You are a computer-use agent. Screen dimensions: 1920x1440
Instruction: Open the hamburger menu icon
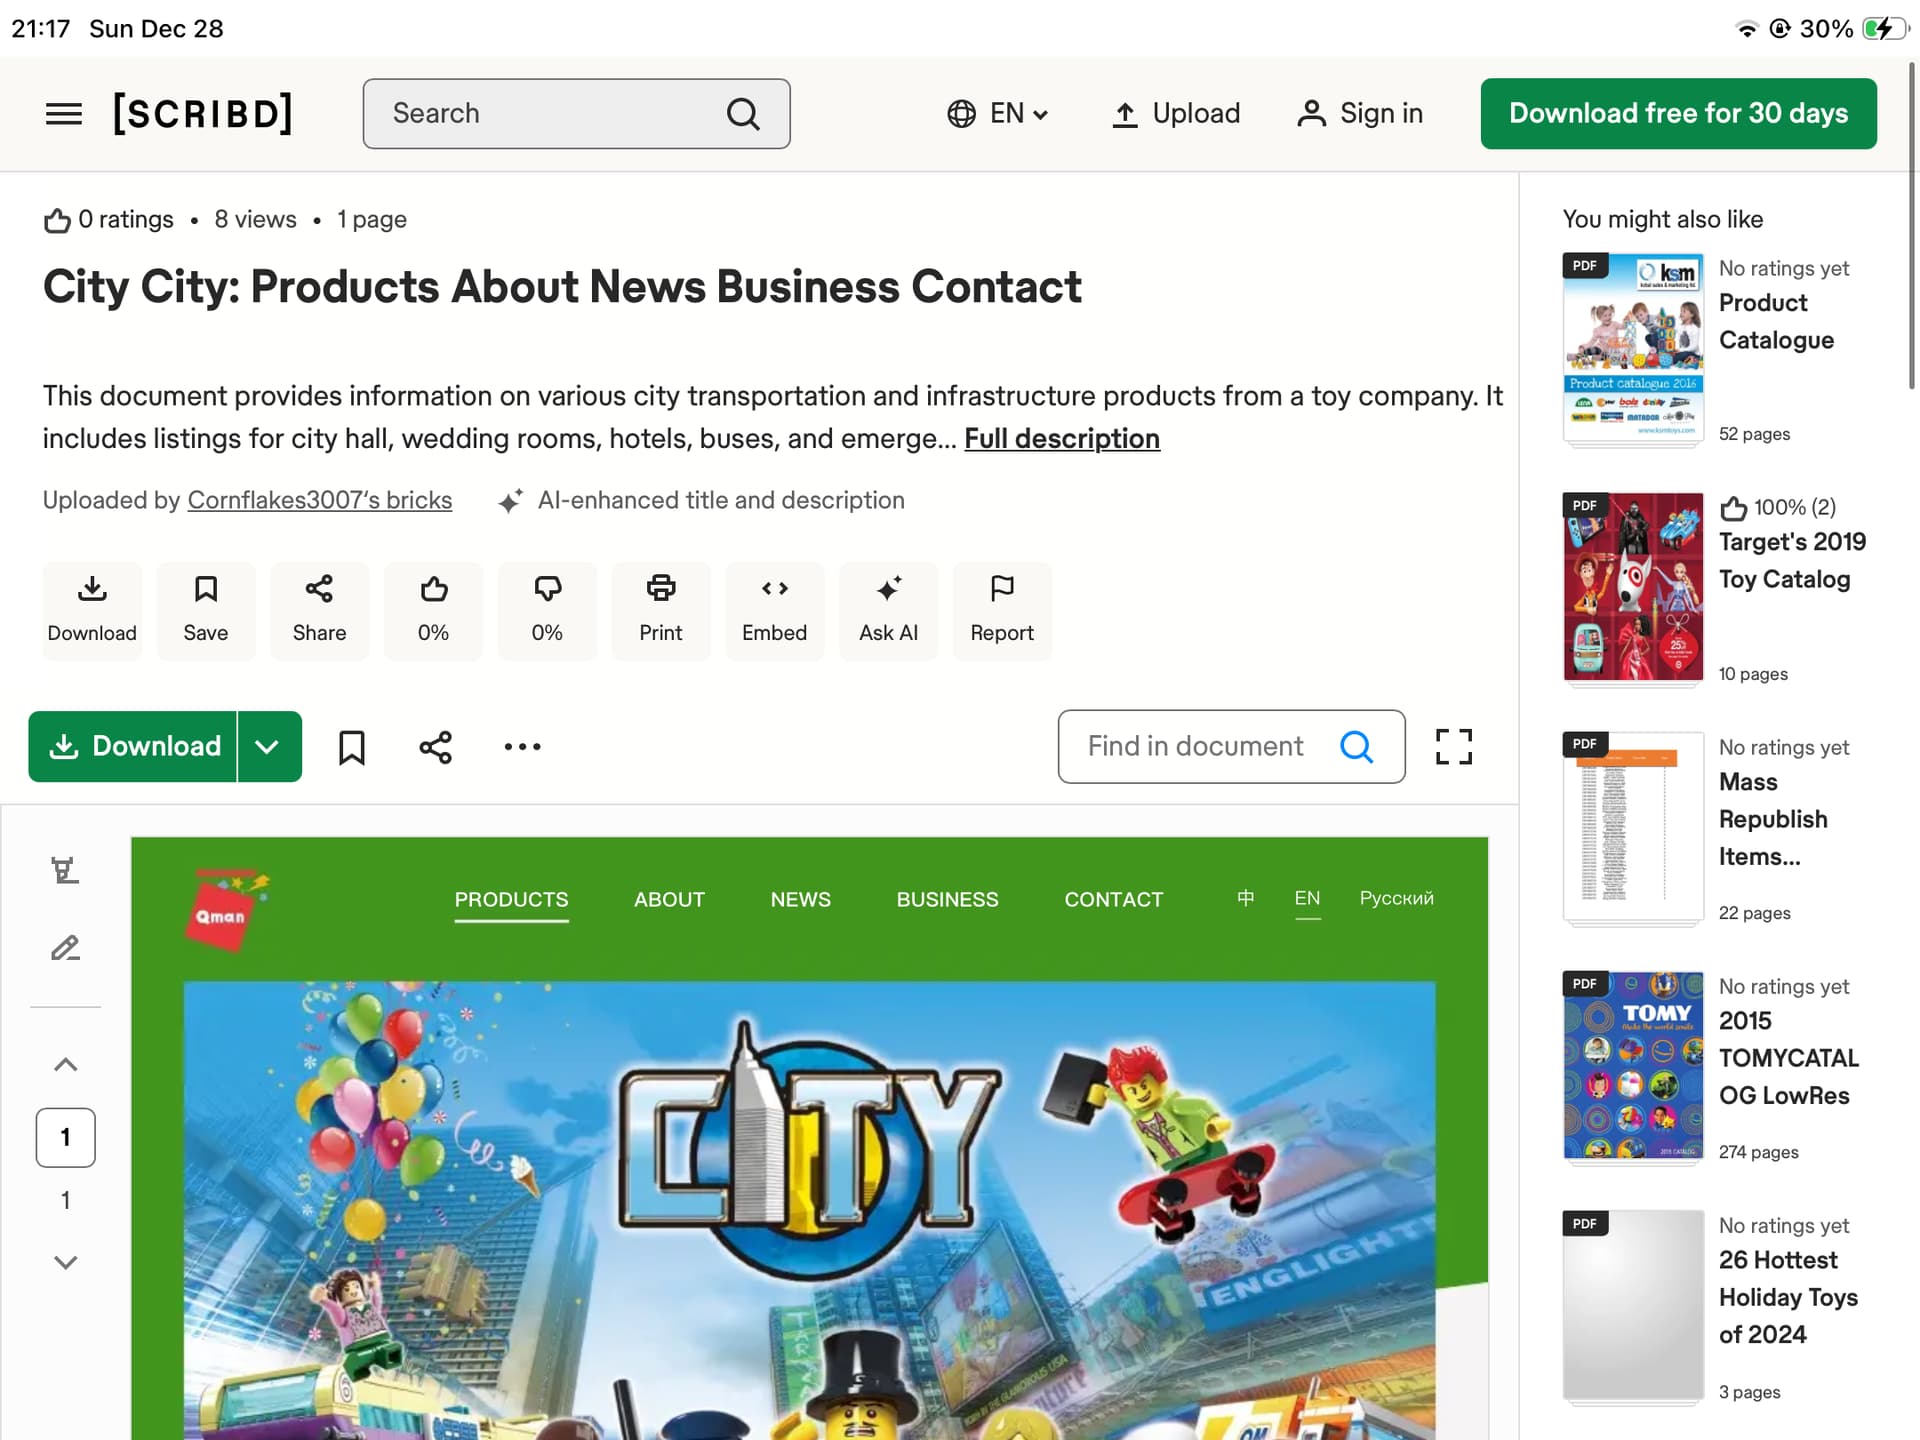[x=64, y=114]
